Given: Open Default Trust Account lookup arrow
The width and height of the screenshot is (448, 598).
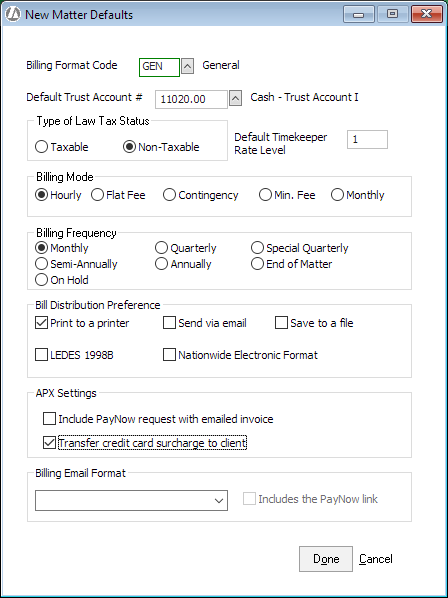Looking at the screenshot, I should click(236, 99).
